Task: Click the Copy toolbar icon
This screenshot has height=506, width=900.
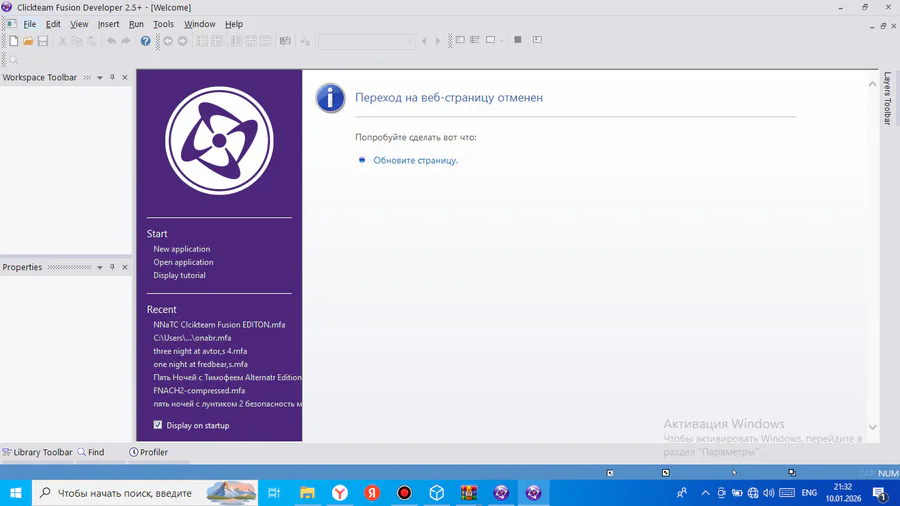Action: (x=76, y=41)
